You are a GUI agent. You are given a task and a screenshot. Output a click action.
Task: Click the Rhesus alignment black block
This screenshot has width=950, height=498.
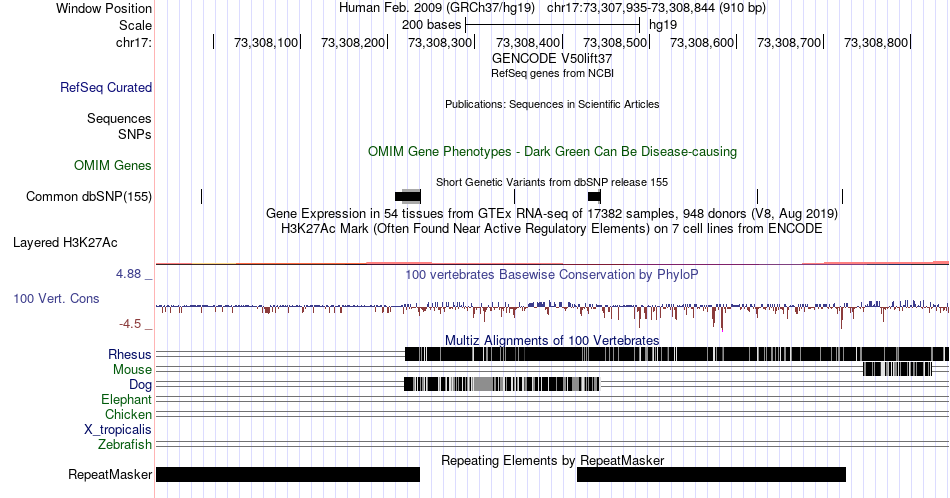677,354
